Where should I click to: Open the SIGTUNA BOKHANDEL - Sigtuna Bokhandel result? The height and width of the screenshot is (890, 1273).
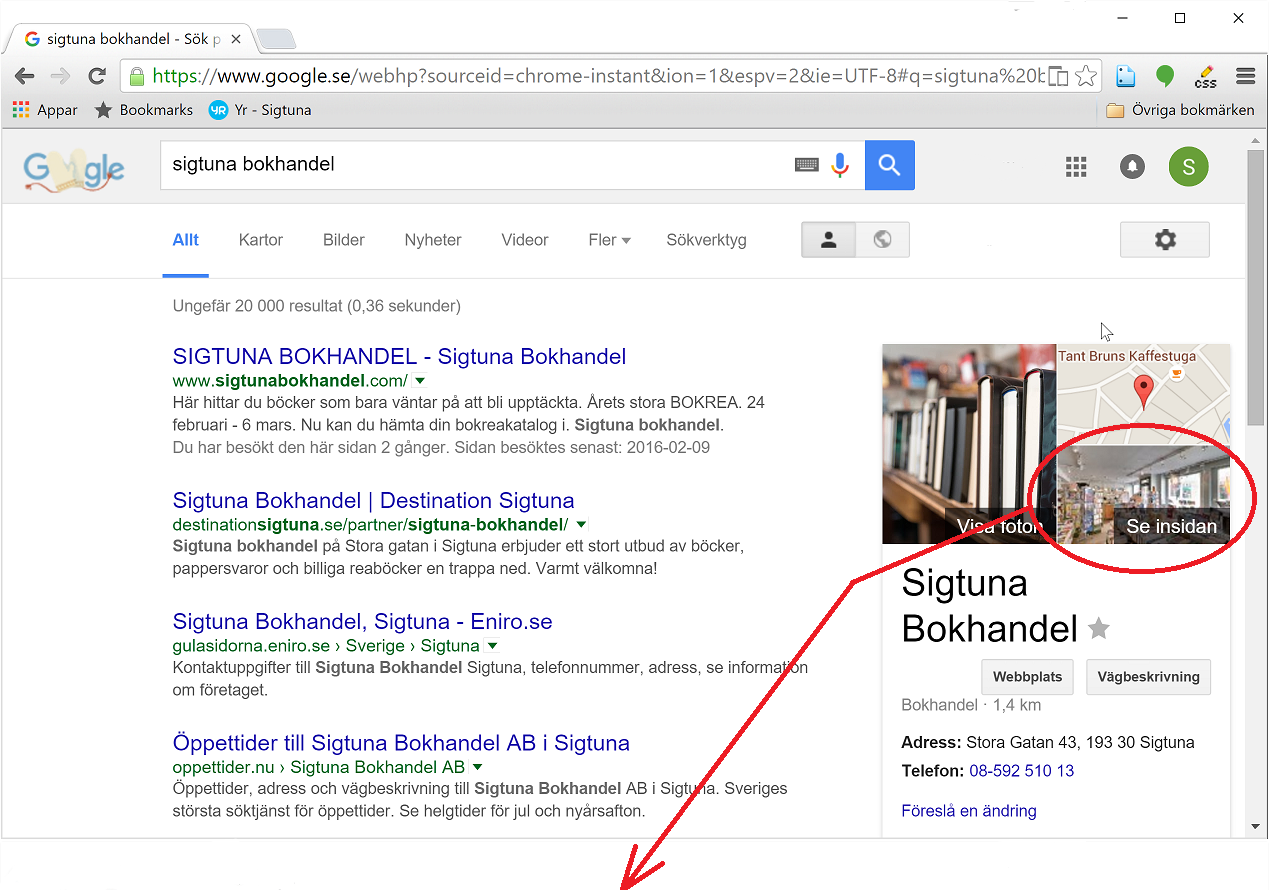[x=400, y=357]
